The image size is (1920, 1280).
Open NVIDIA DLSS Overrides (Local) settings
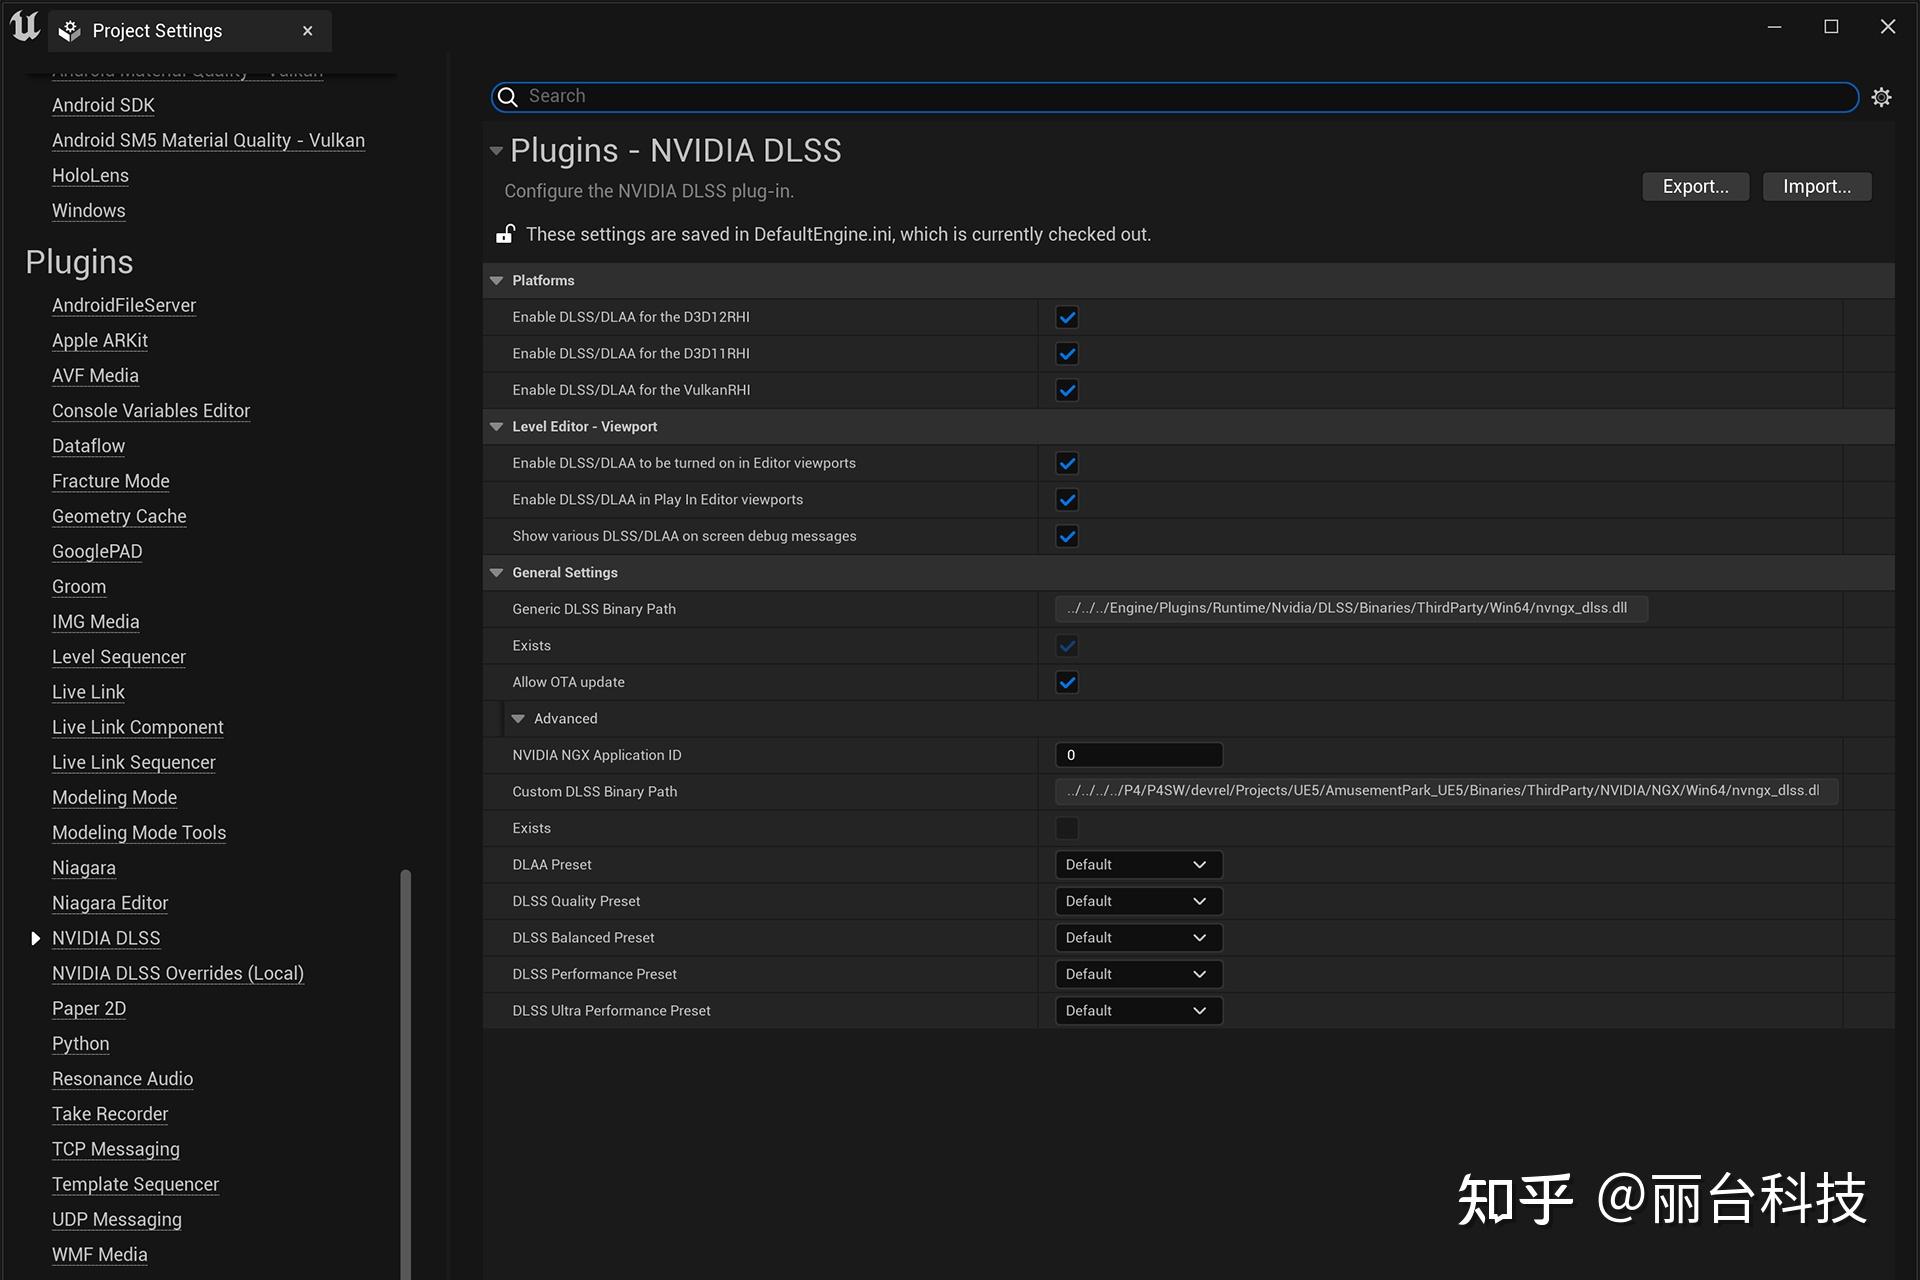pyautogui.click(x=178, y=973)
